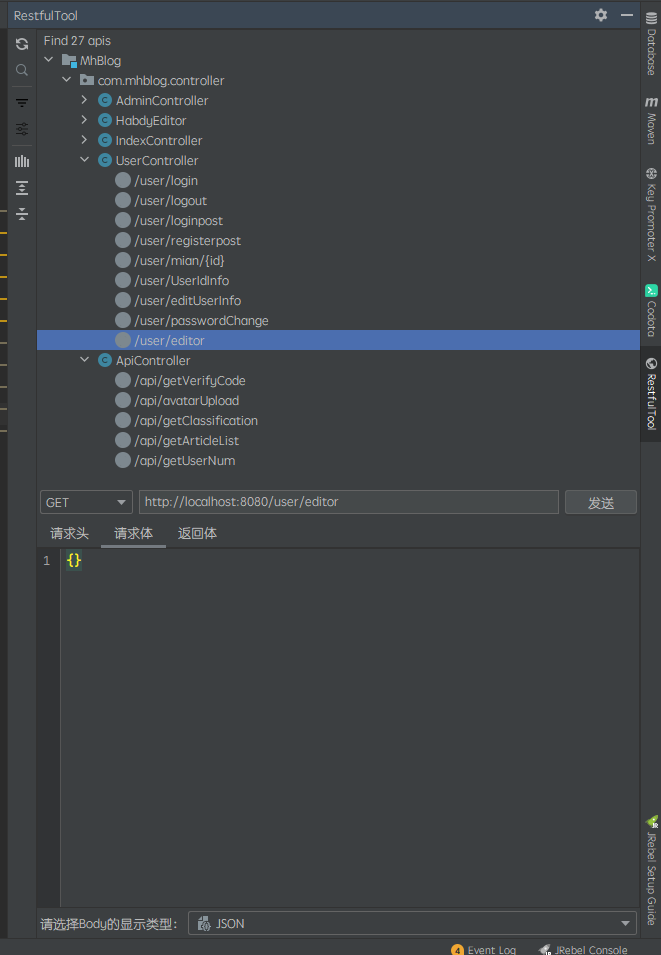Switch to the 请求体 tab
This screenshot has width=661, height=955.
(x=133, y=534)
